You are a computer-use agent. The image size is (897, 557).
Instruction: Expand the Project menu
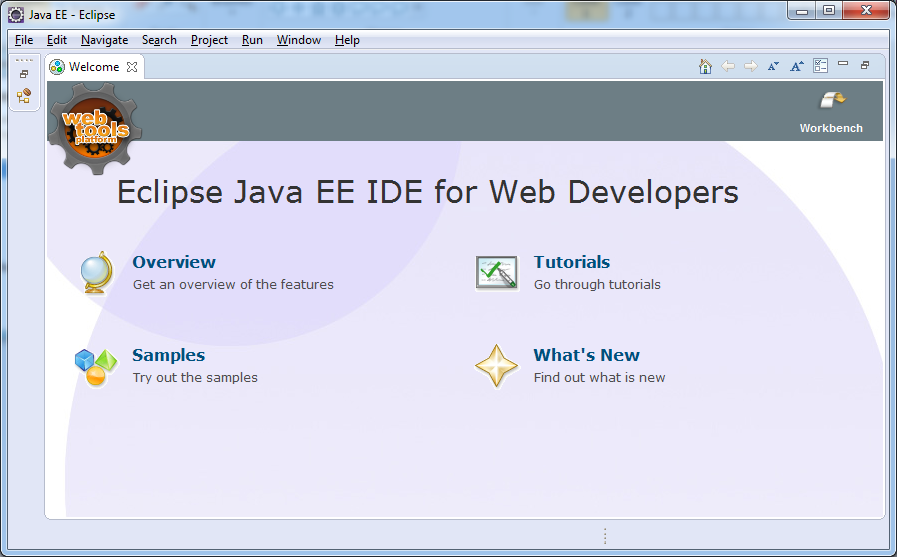(209, 40)
